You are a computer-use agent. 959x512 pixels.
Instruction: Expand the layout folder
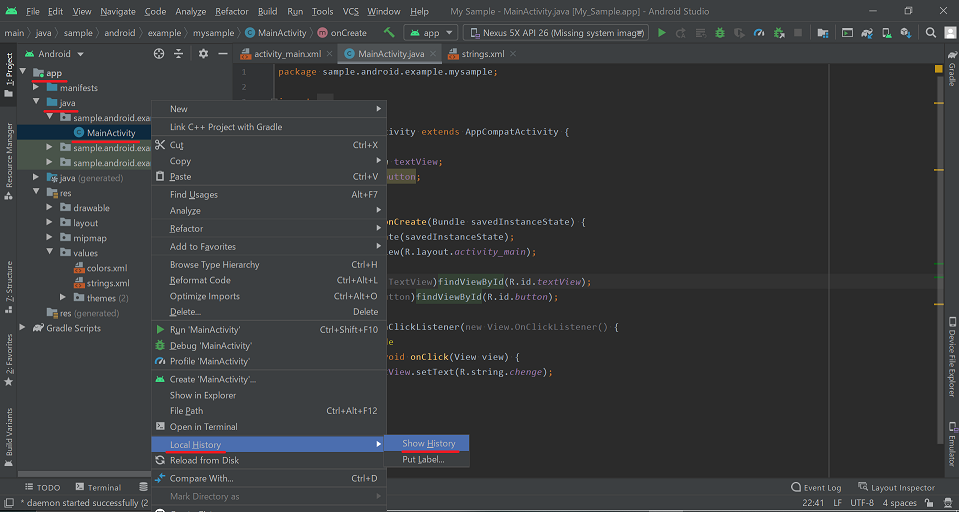[x=50, y=223]
